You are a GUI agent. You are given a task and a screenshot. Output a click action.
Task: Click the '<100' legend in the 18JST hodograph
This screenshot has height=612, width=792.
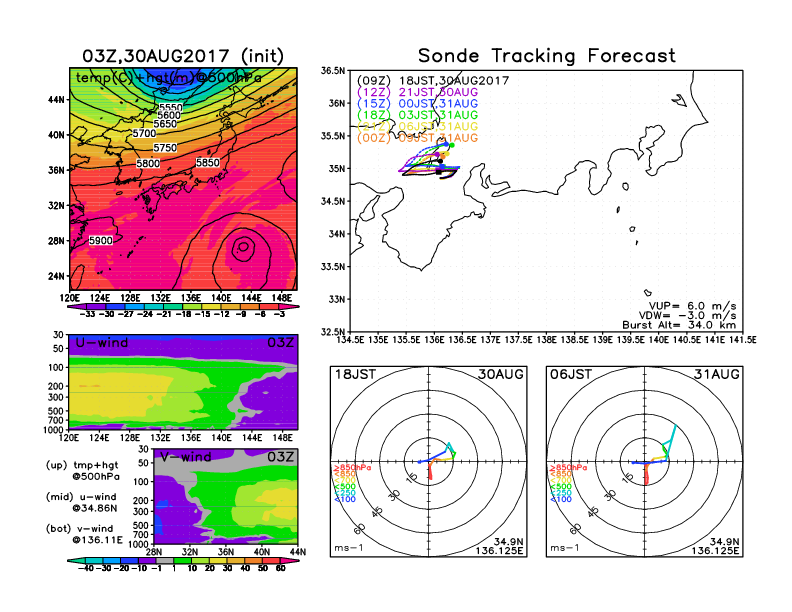tap(345, 499)
